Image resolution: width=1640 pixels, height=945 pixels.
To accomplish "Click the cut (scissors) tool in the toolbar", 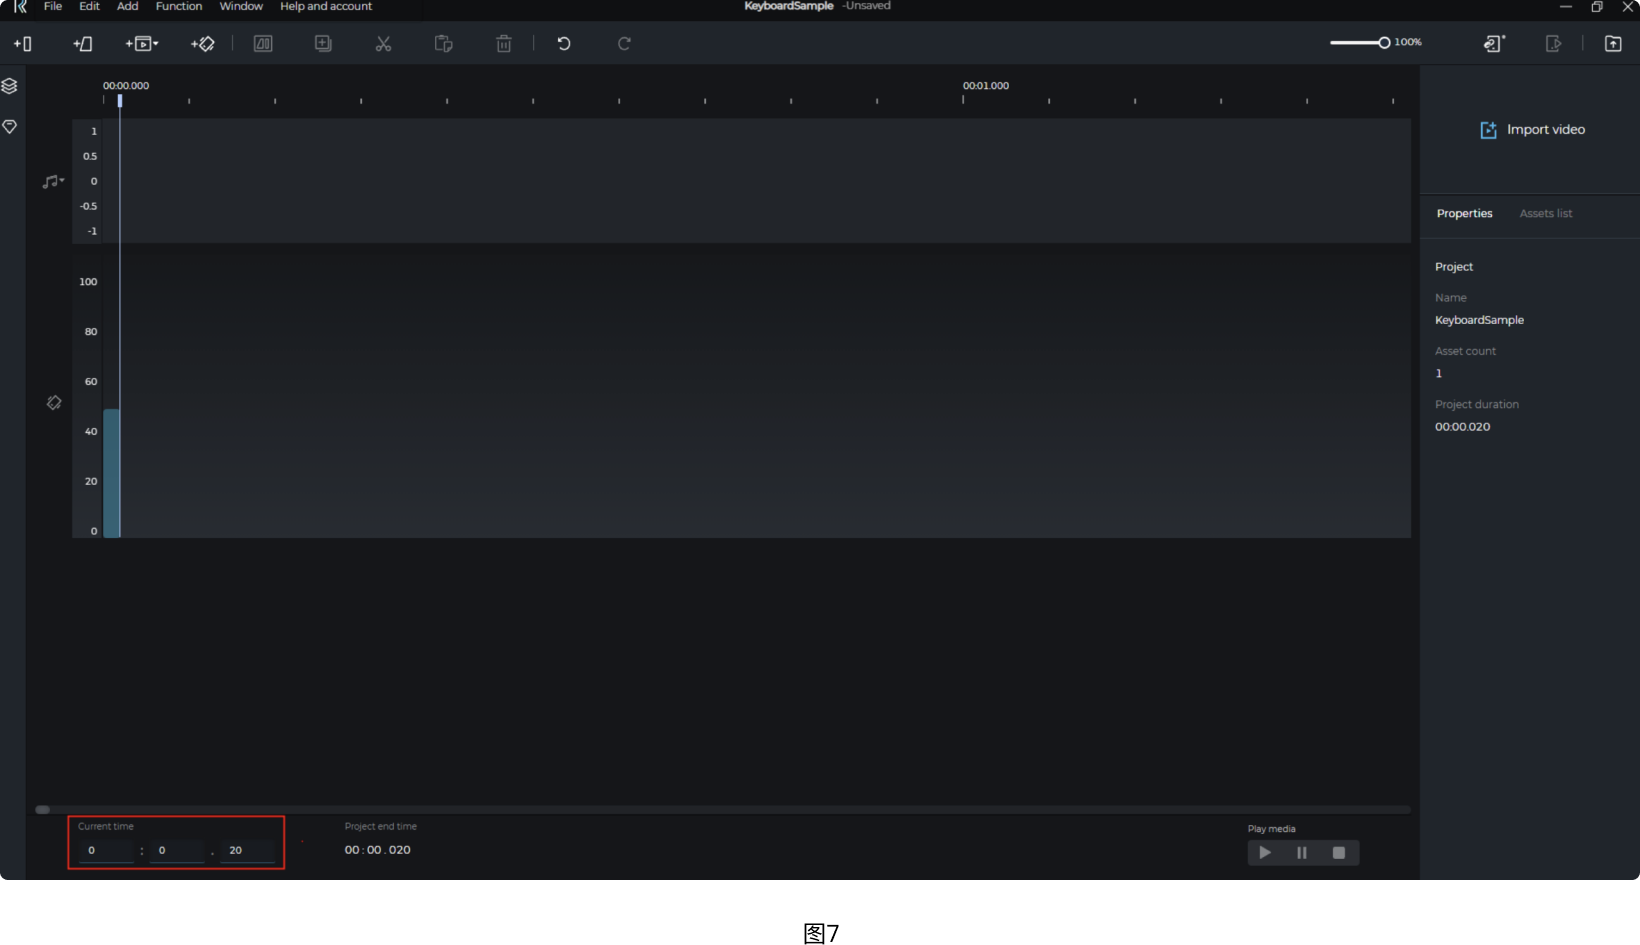I will (383, 43).
